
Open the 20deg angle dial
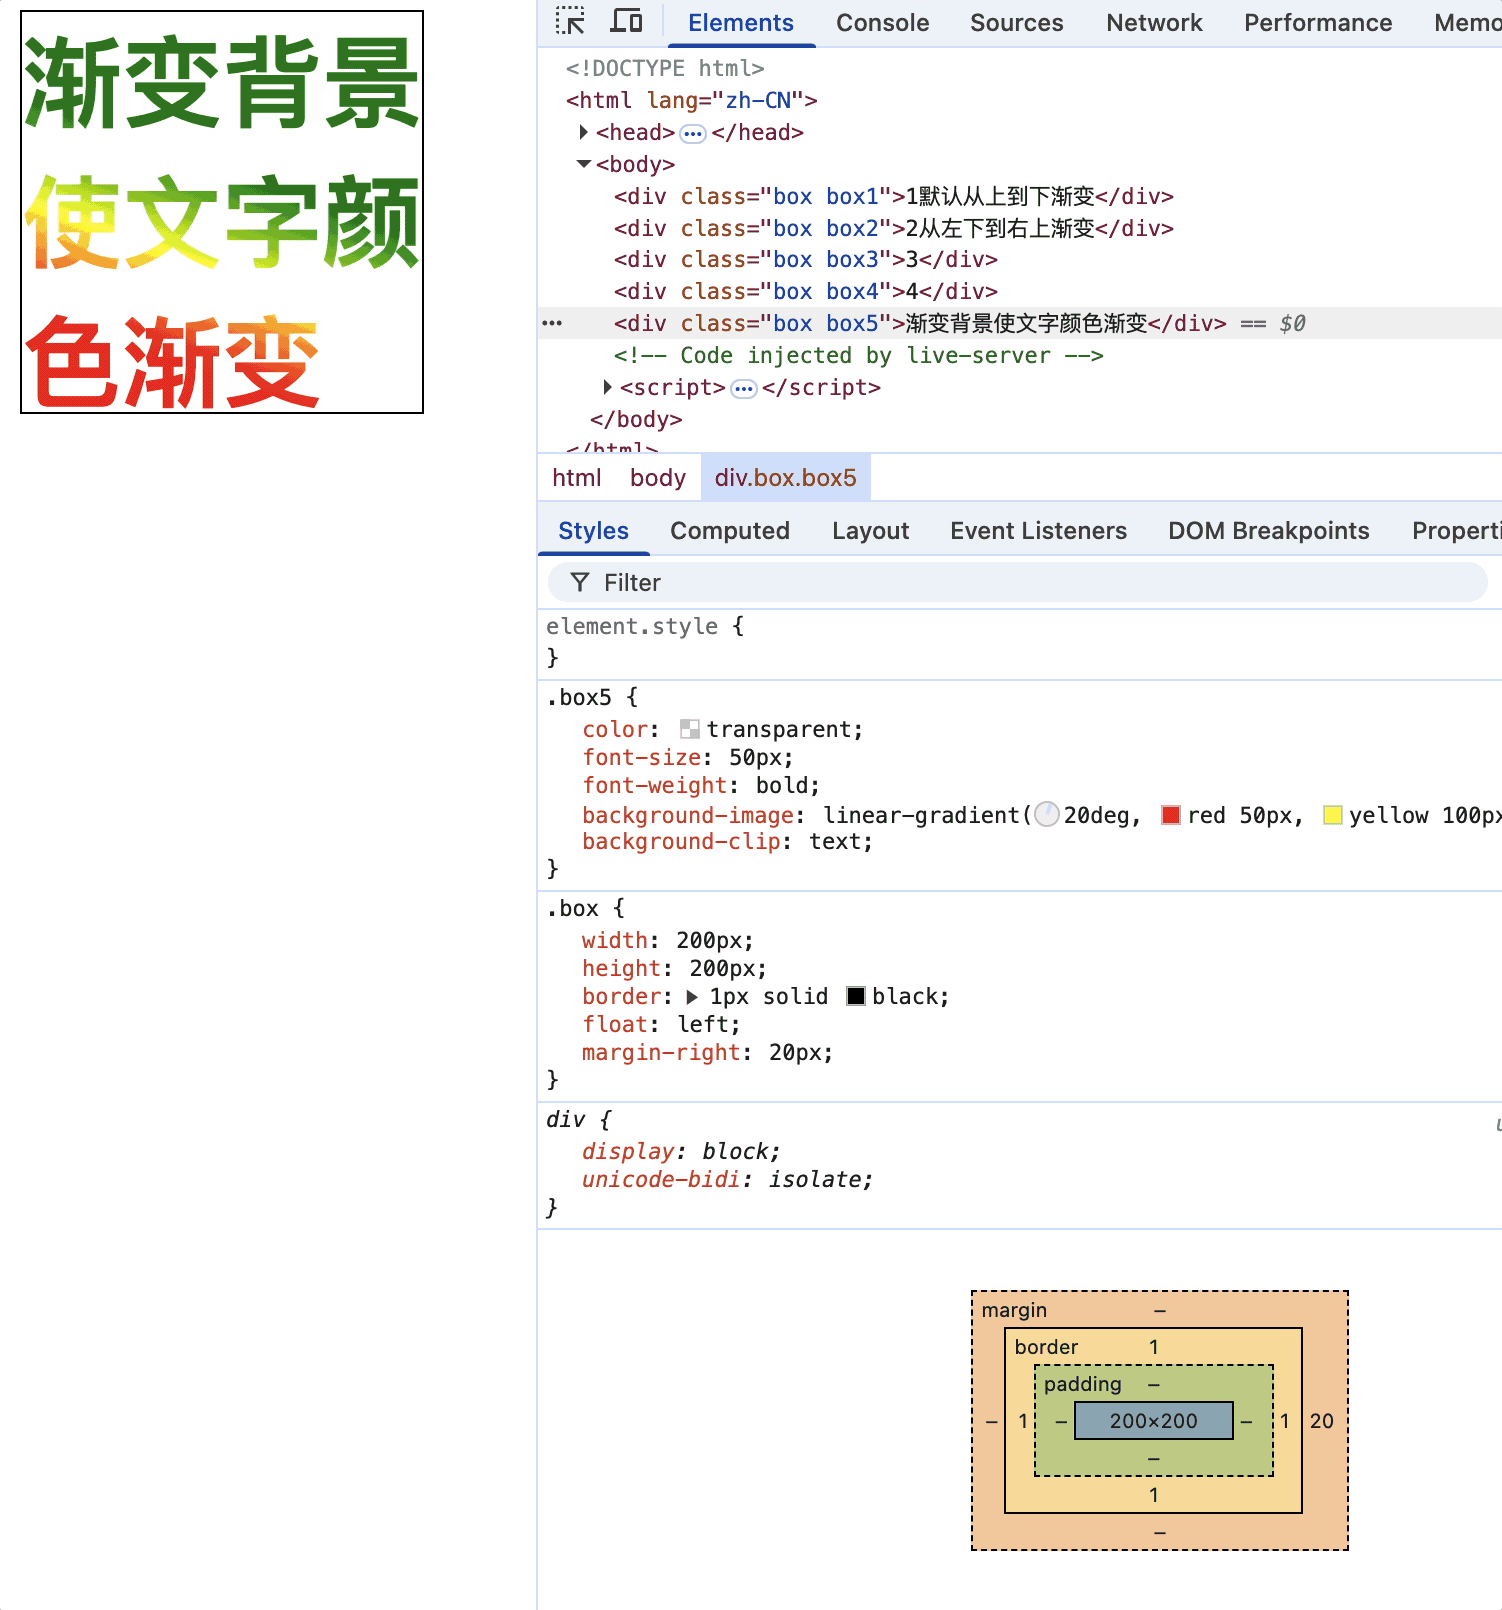1047,815
